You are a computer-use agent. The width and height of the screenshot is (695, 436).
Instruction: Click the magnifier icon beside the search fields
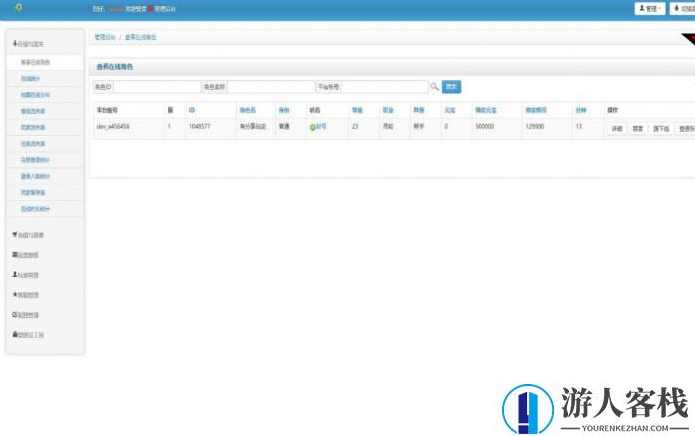pos(434,87)
